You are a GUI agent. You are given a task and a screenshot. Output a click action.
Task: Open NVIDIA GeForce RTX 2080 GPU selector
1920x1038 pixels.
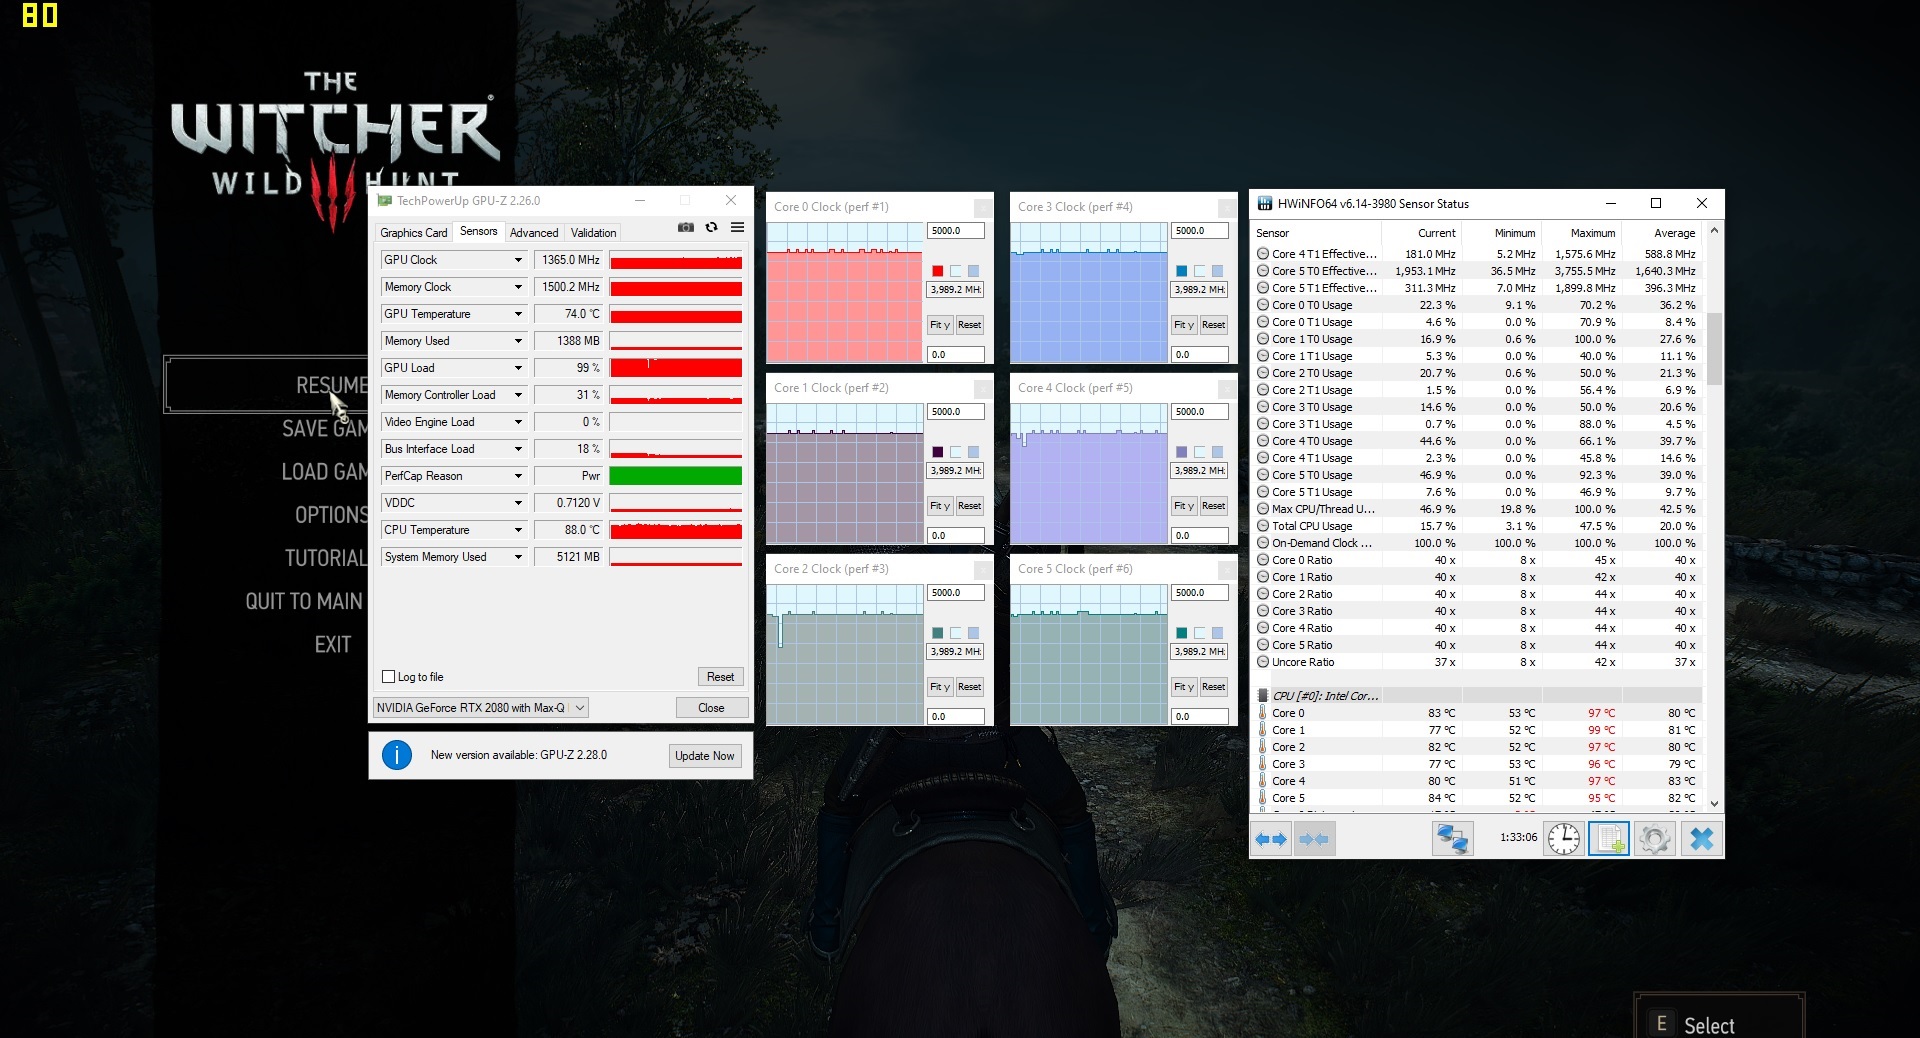point(481,708)
